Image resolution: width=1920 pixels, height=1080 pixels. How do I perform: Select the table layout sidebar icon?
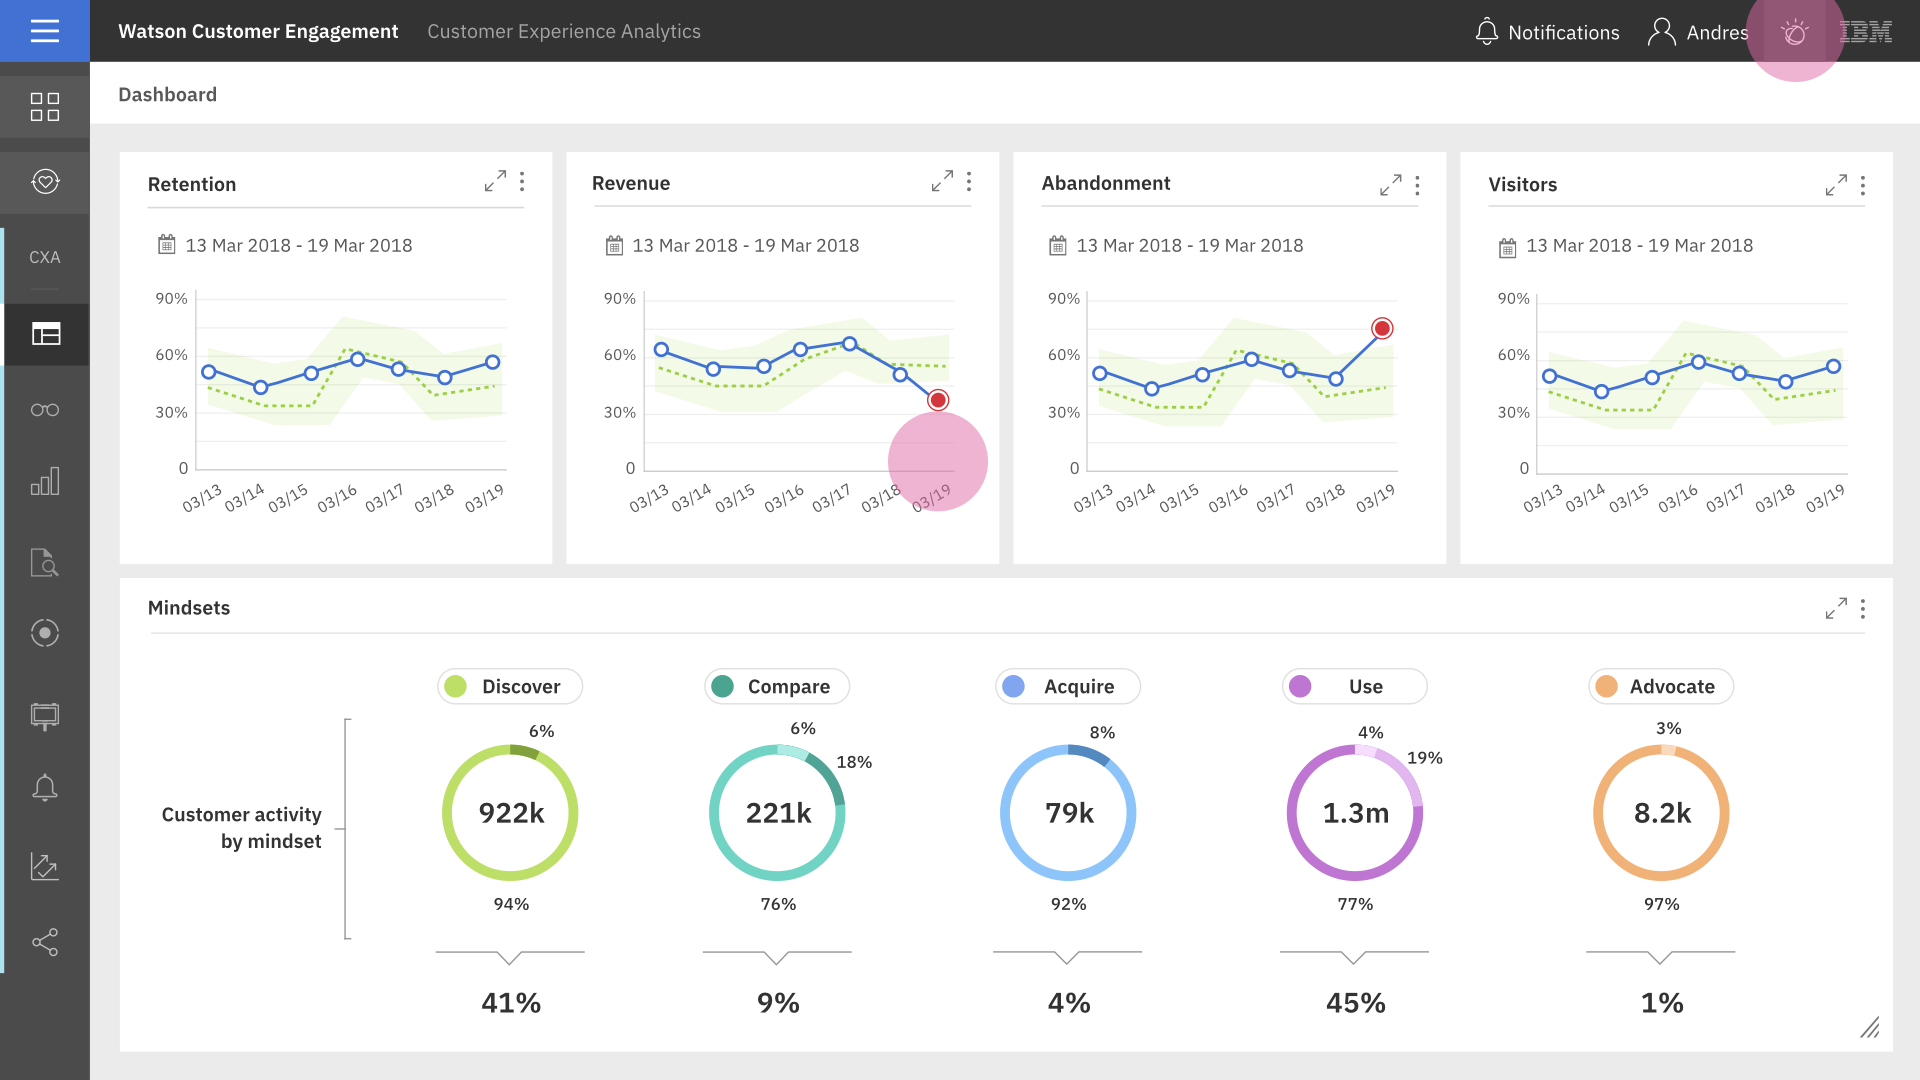coord(46,334)
